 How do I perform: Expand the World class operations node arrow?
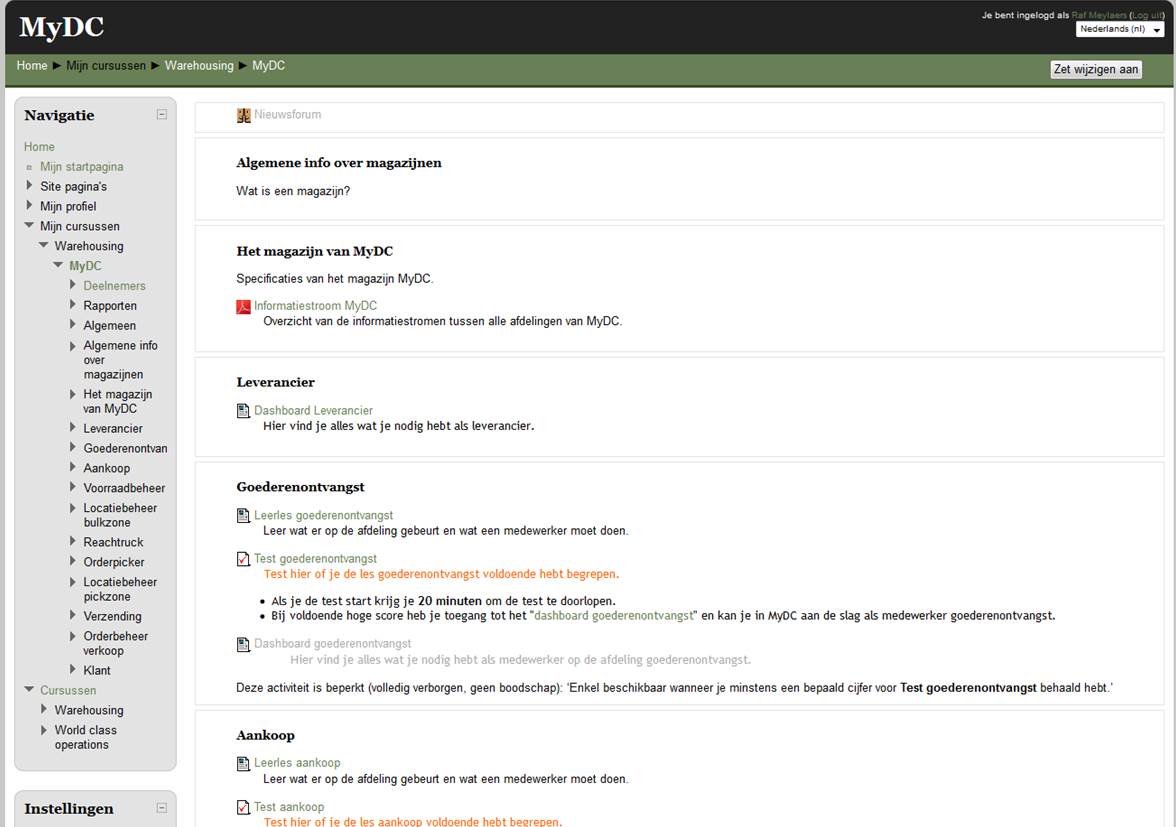click(44, 729)
